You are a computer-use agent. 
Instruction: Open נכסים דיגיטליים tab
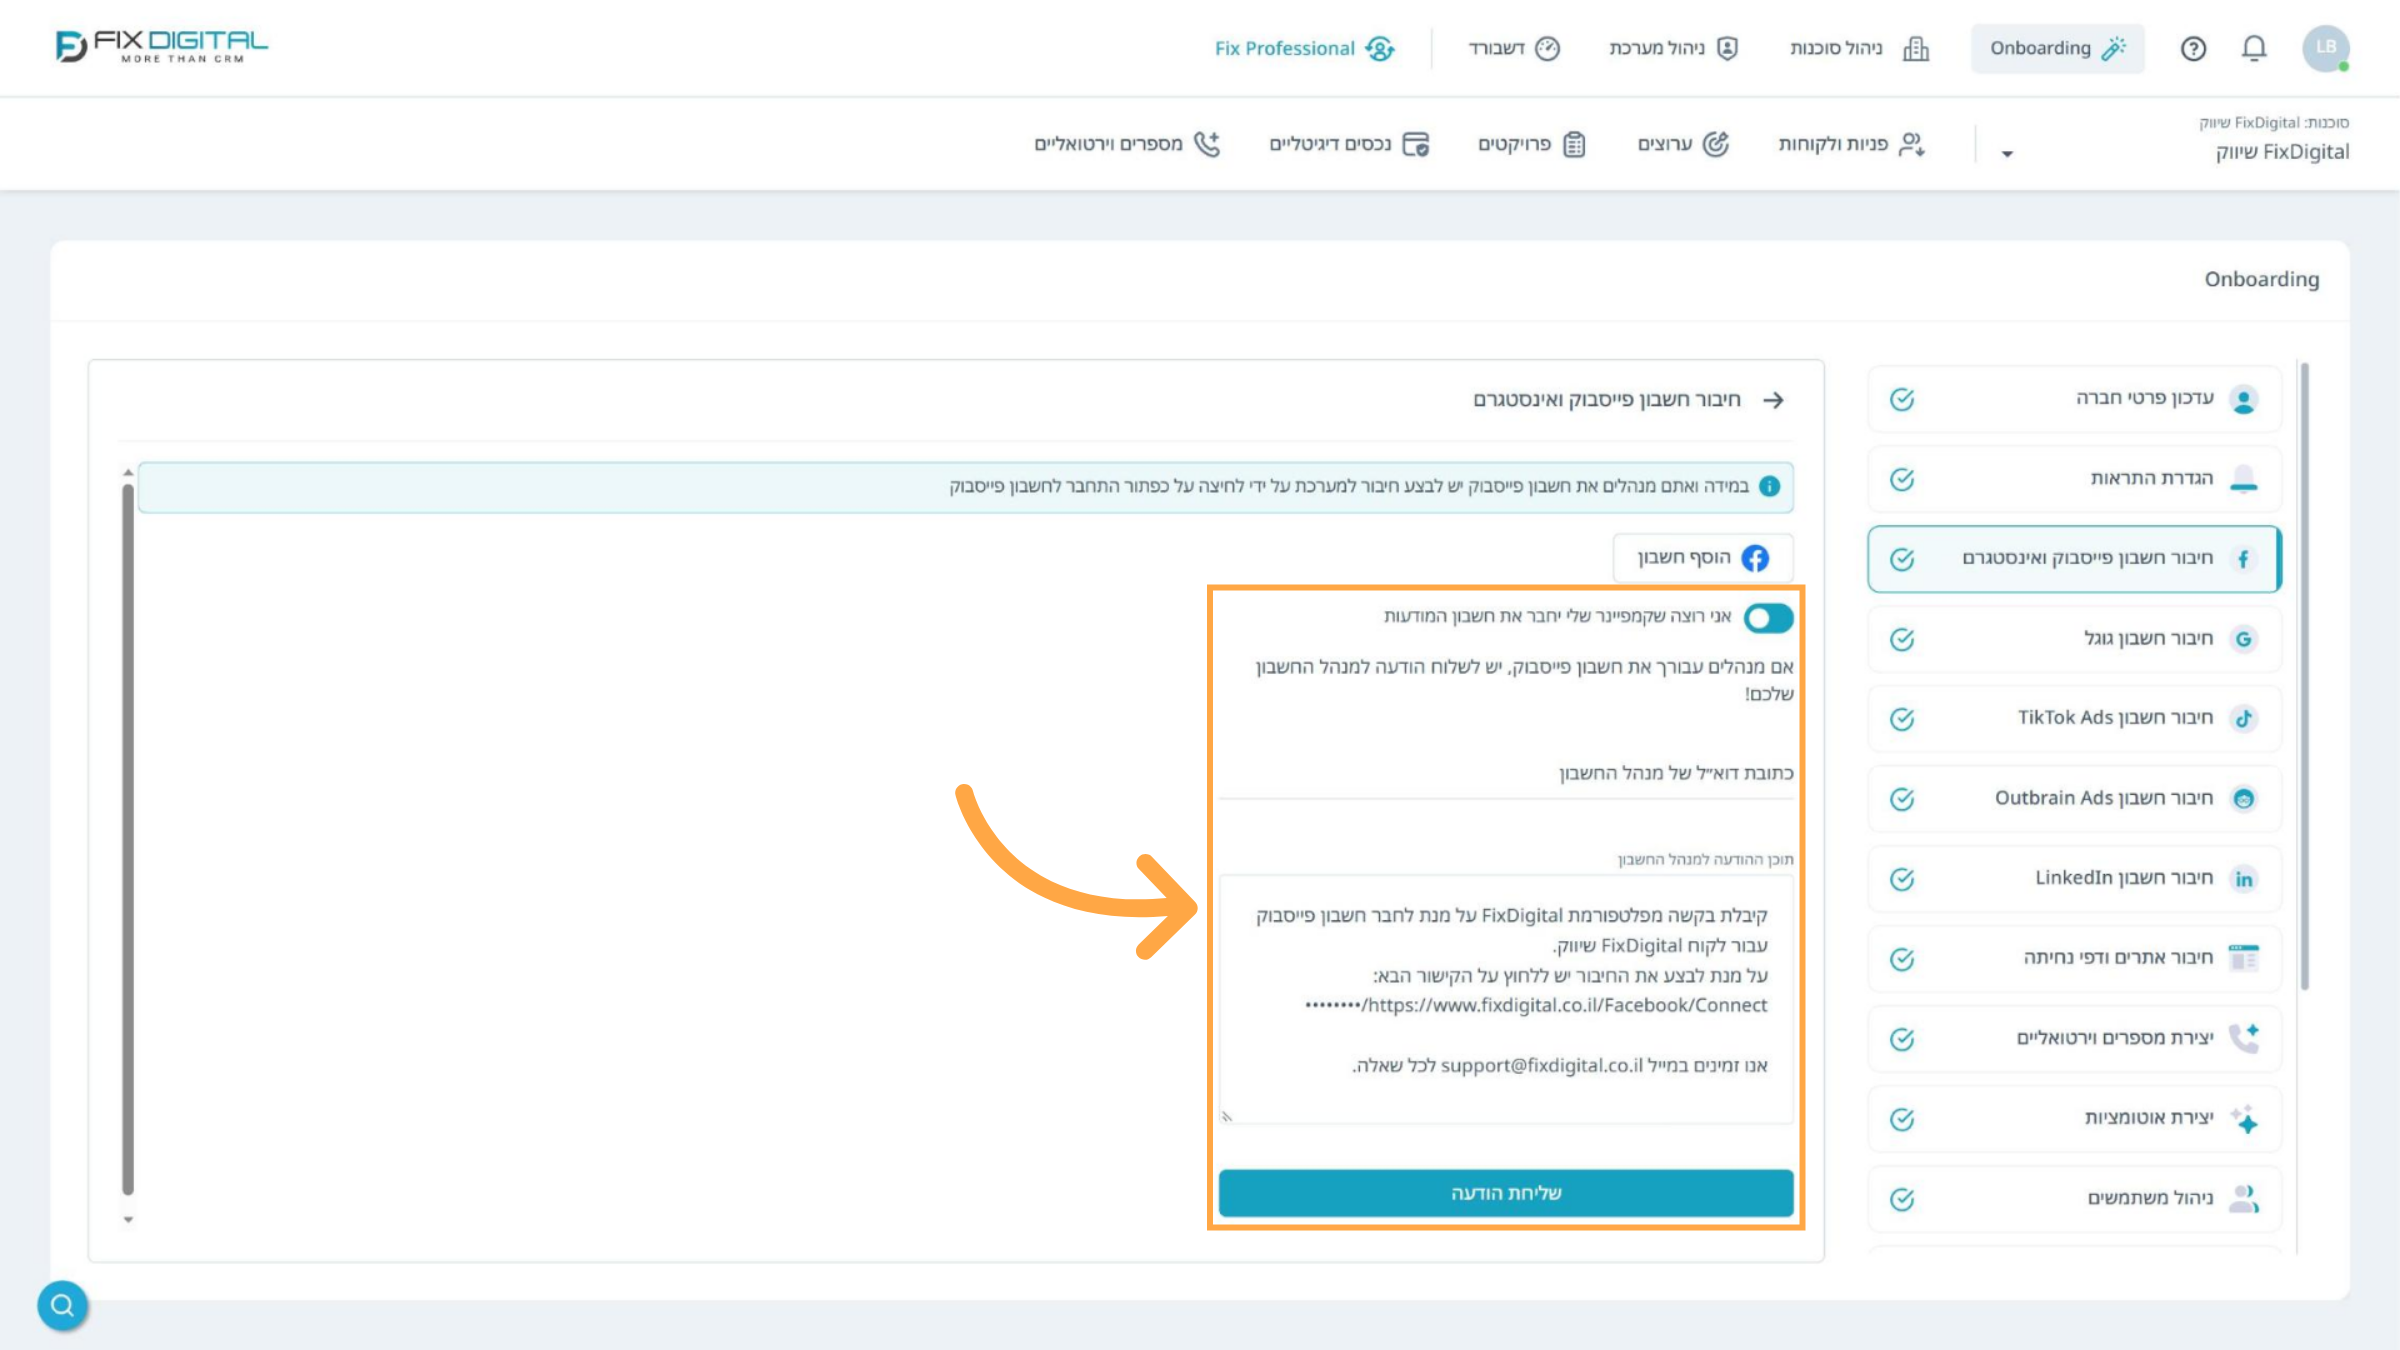coord(1349,144)
